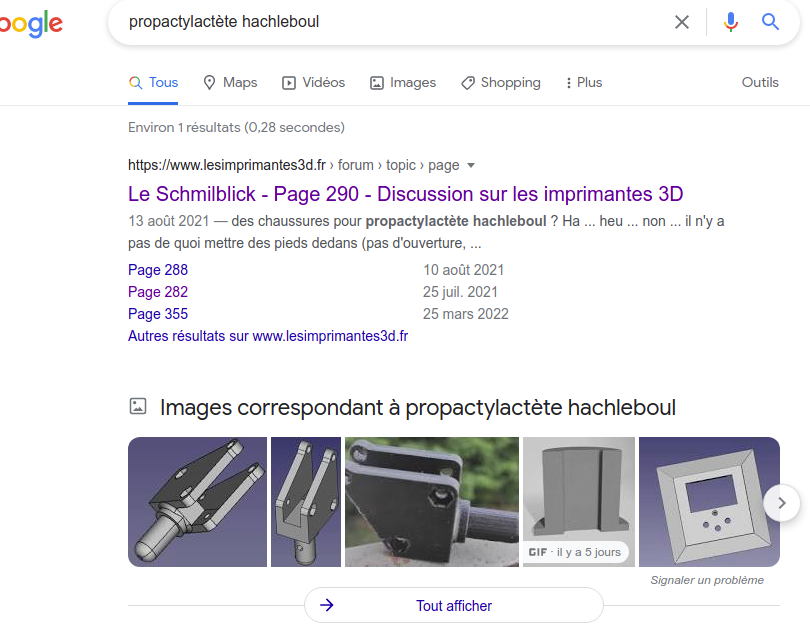810x636 pixels.
Task: Click the lesimprimantes3d.fr breadcrumb URL
Action: [x=227, y=165]
